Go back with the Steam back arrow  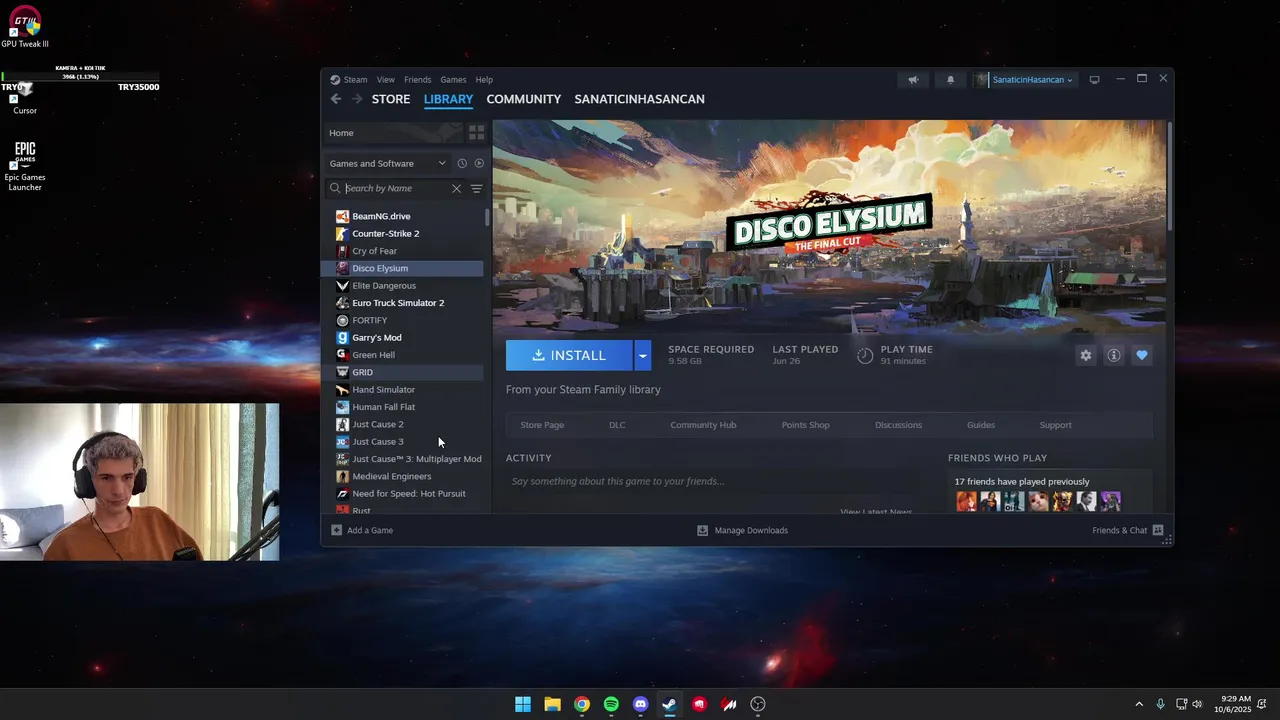point(336,99)
